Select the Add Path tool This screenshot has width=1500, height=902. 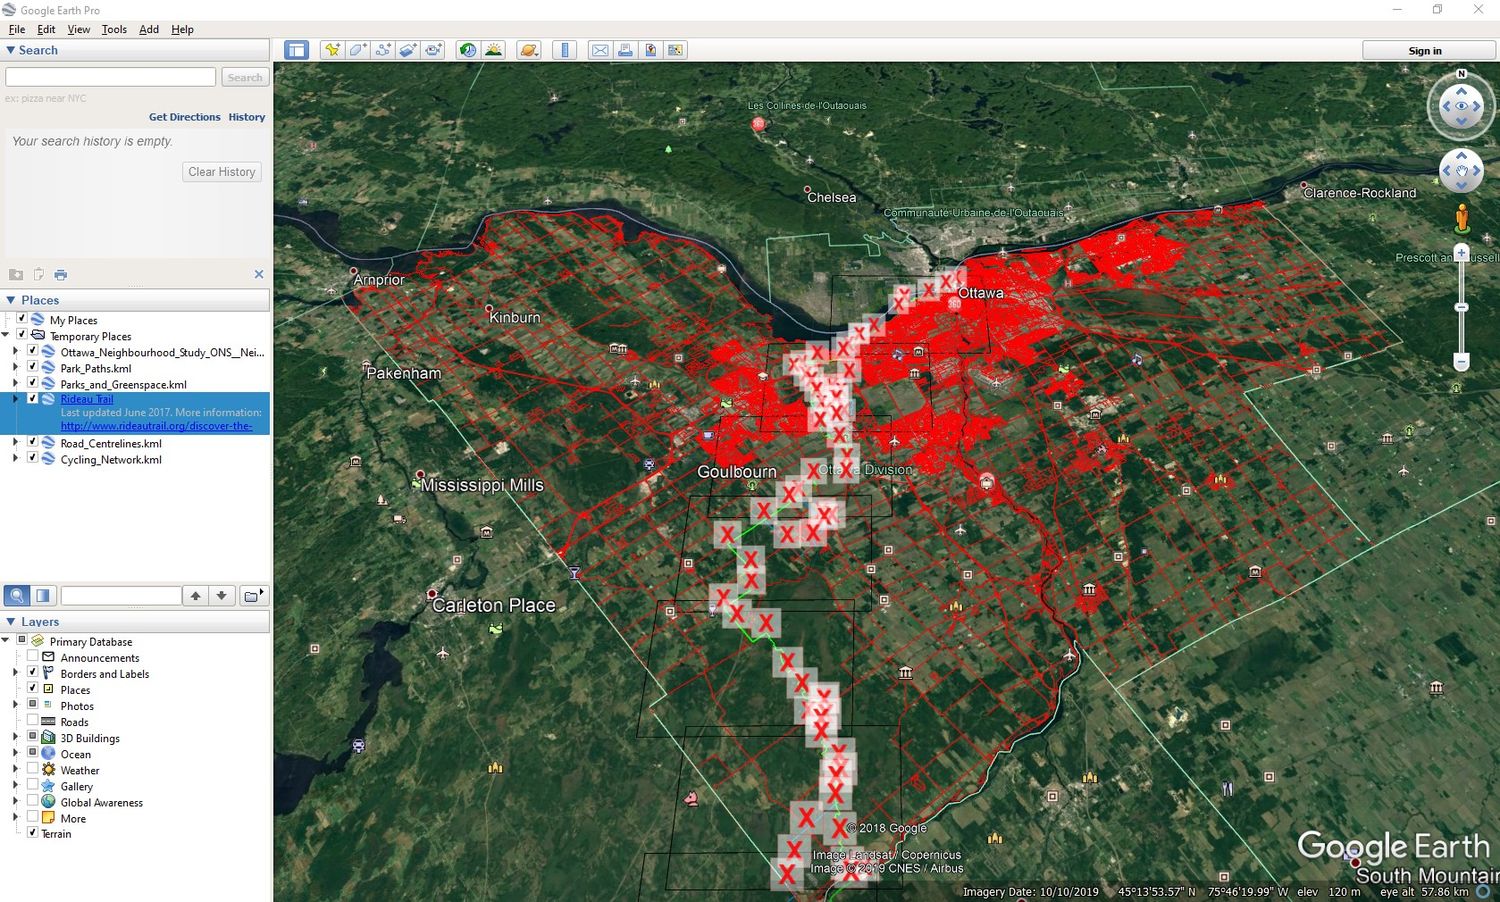click(x=383, y=50)
